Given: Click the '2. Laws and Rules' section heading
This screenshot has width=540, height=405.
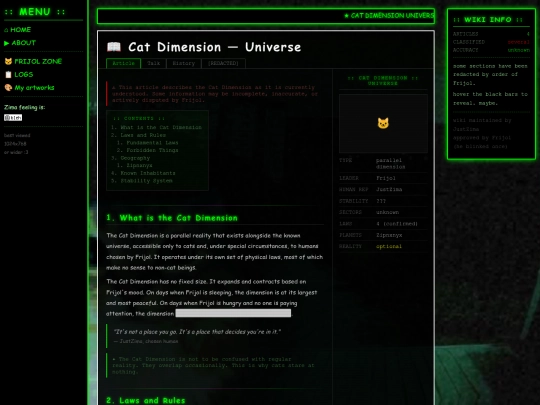Looking at the screenshot, I should point(146,401).
